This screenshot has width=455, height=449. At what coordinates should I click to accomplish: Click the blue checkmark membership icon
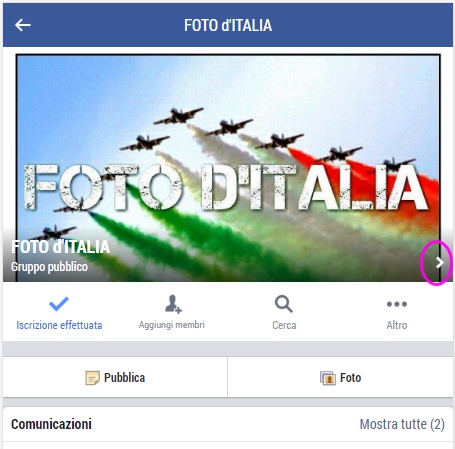point(59,304)
